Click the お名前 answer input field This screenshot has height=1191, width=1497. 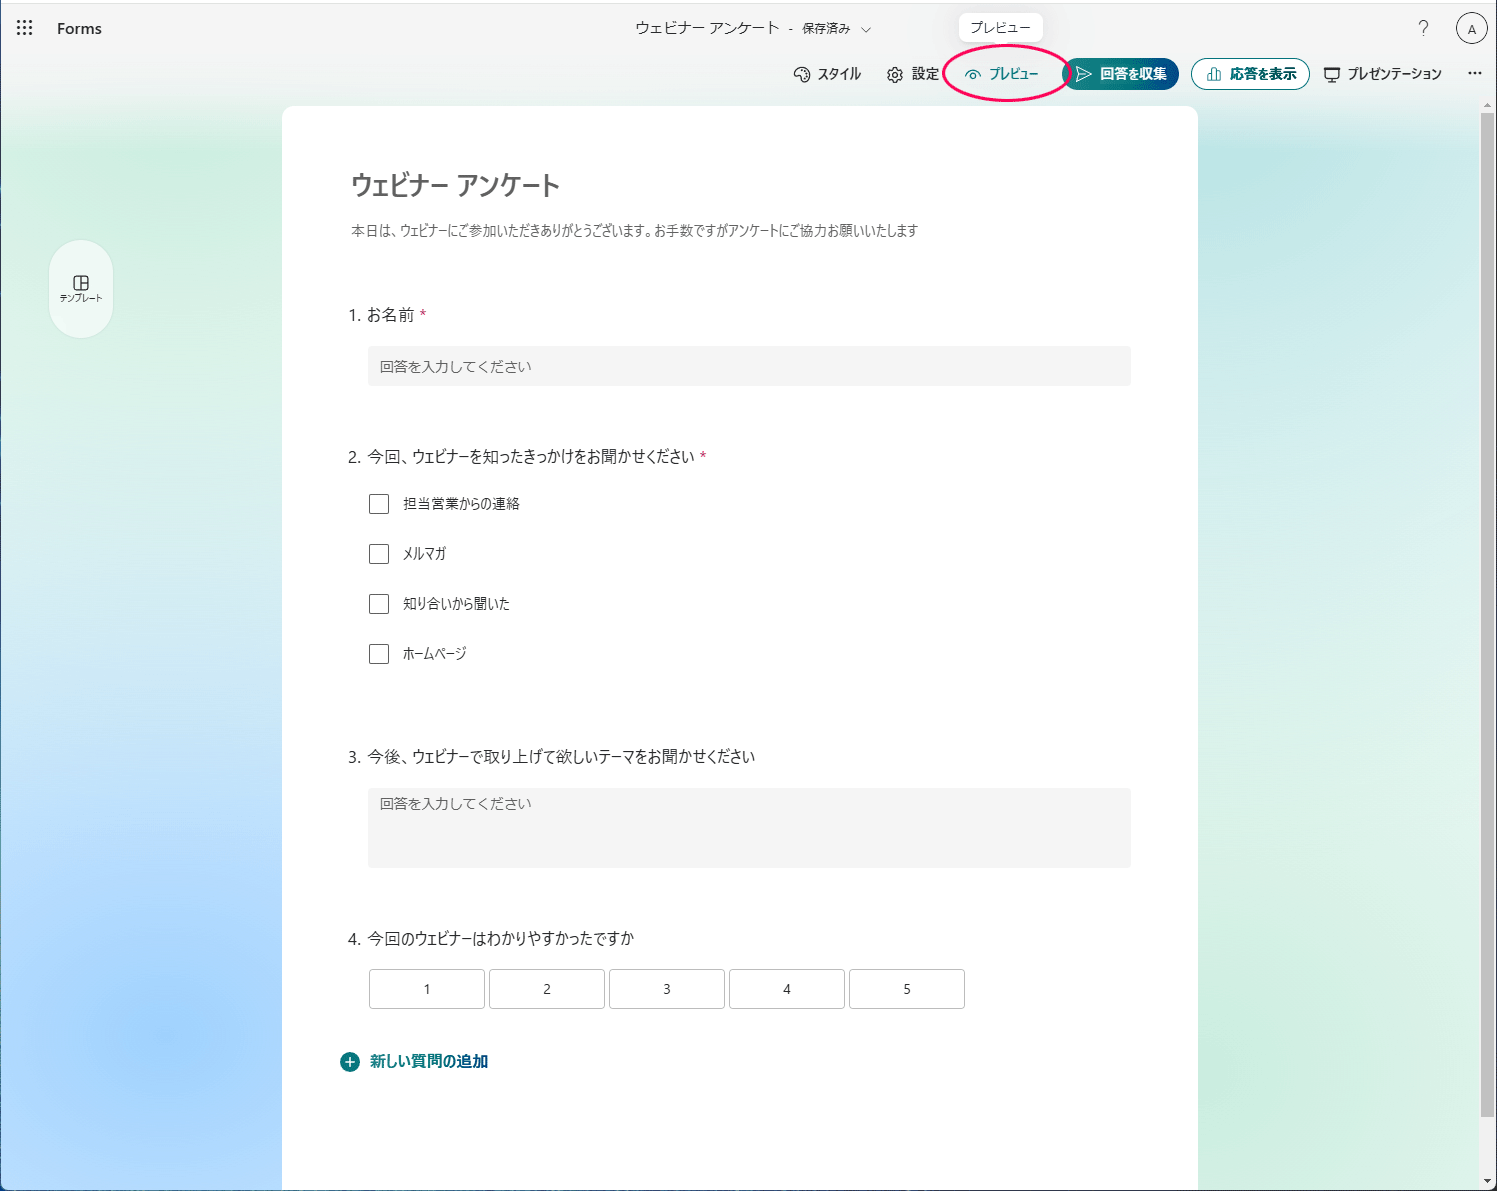749,366
